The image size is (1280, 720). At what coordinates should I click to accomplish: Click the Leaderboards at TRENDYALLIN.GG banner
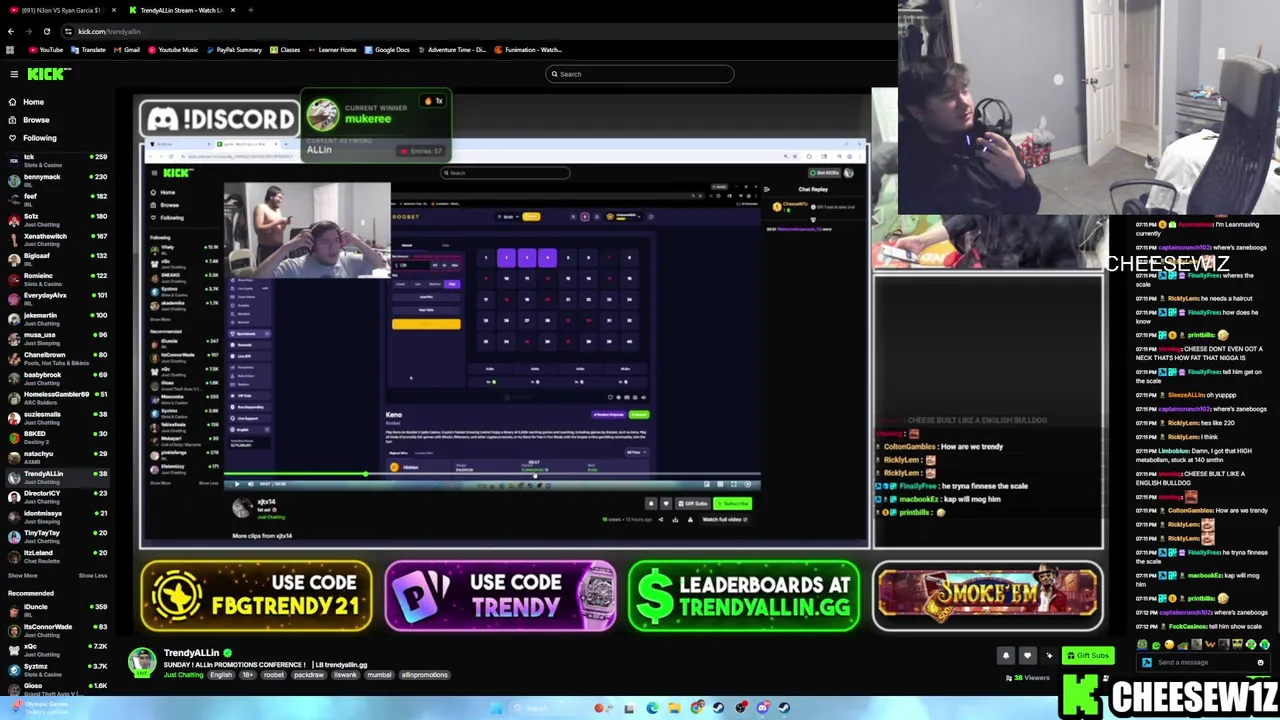[744, 596]
